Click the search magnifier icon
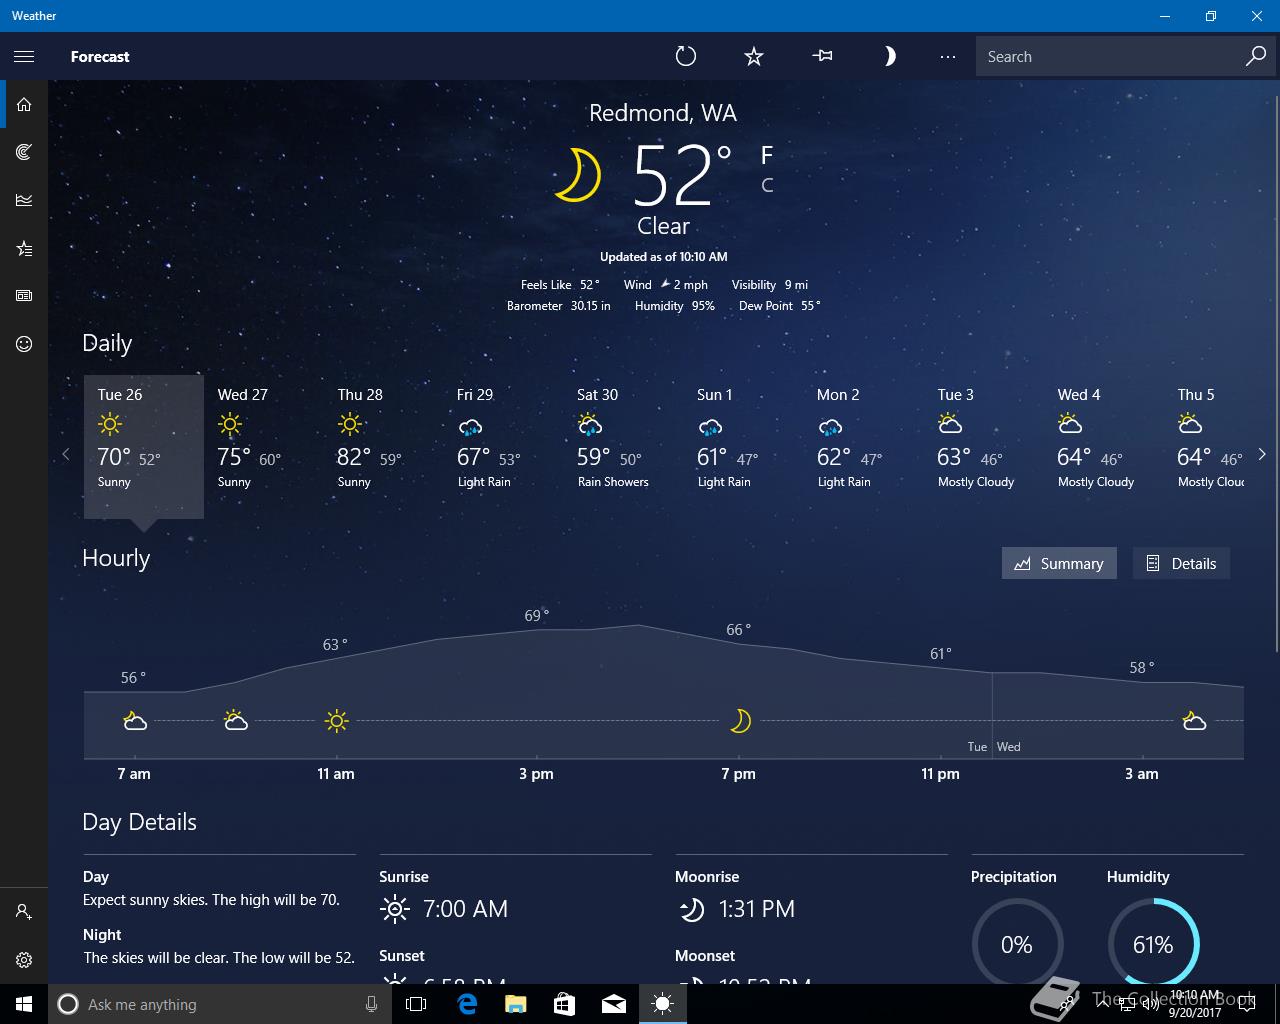 [1256, 56]
